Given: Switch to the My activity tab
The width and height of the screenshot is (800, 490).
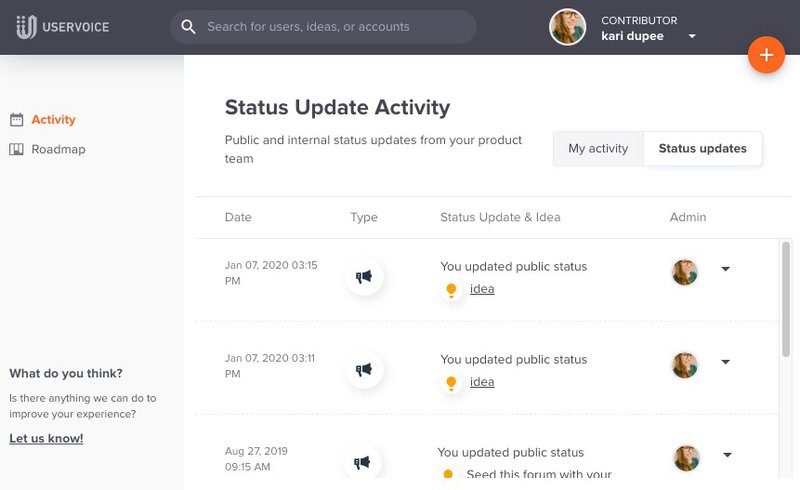Looking at the screenshot, I should pos(598,149).
